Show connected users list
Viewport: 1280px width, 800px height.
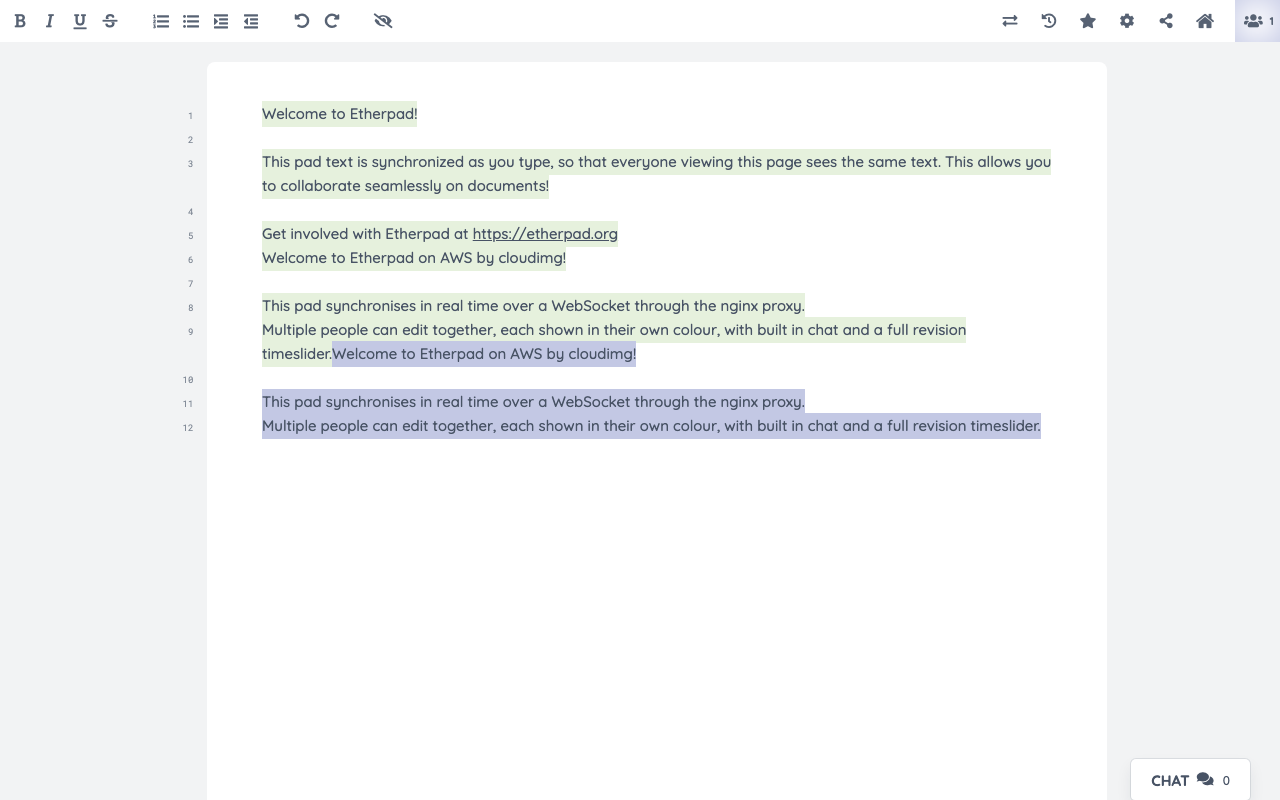click(1257, 21)
